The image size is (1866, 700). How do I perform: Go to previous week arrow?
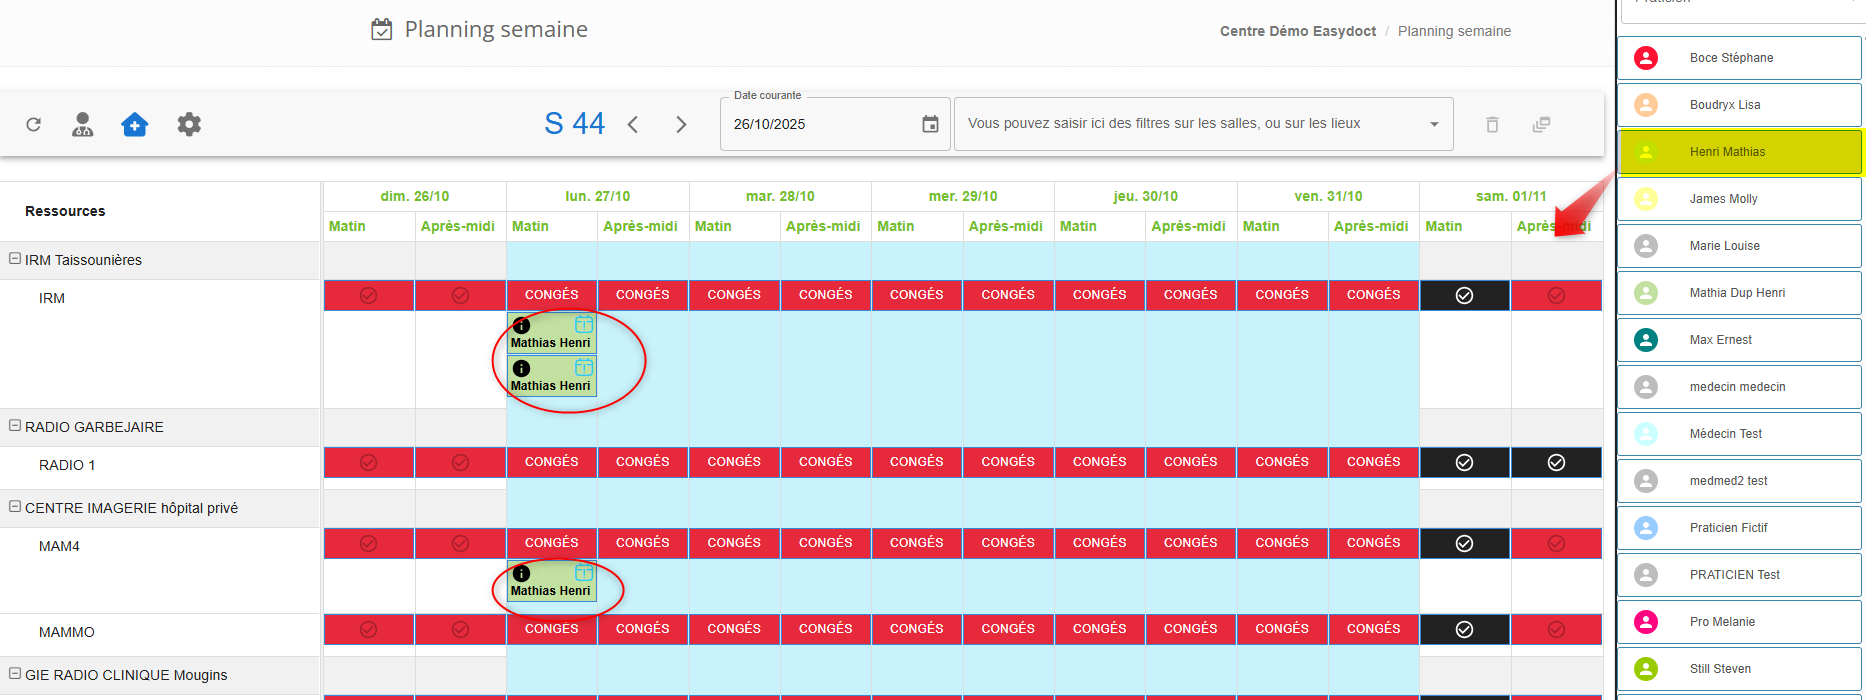(x=633, y=125)
